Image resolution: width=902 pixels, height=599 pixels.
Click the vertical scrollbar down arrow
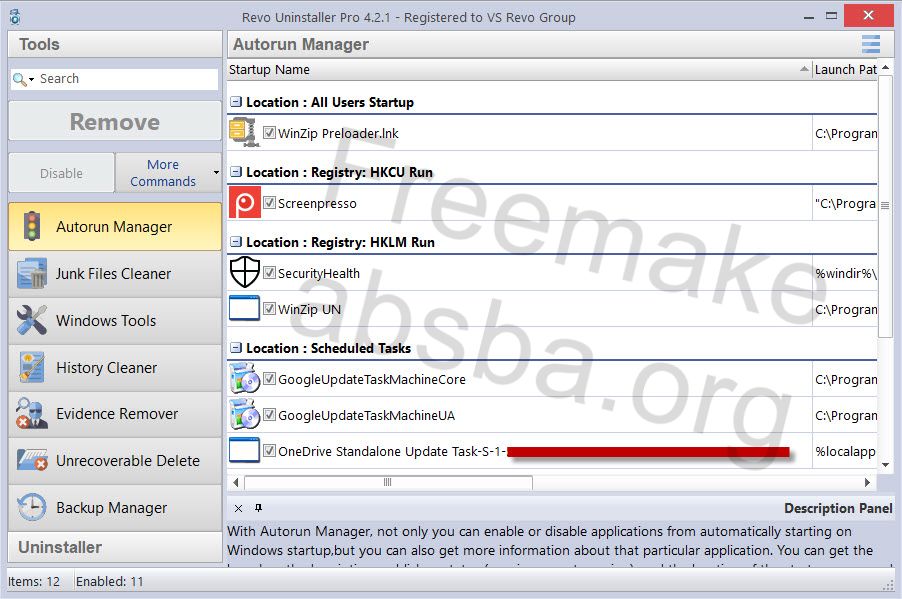885,464
